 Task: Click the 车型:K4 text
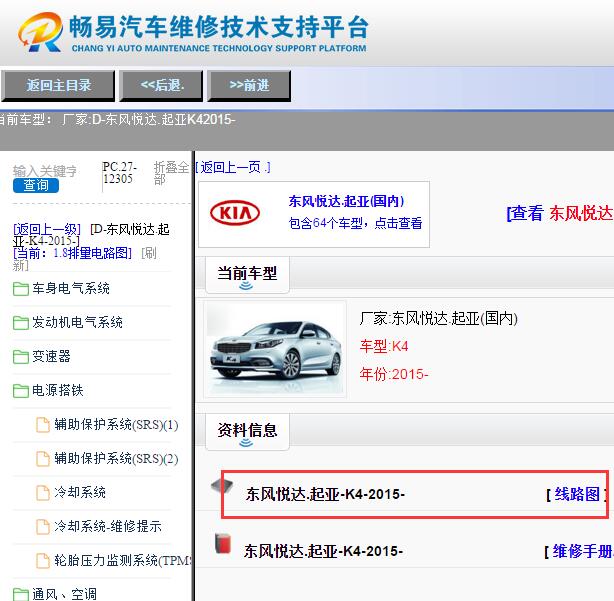(384, 347)
